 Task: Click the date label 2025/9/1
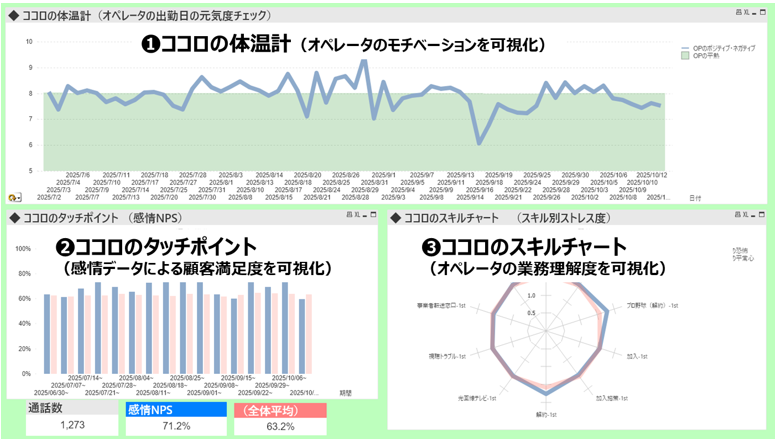[x=384, y=175]
